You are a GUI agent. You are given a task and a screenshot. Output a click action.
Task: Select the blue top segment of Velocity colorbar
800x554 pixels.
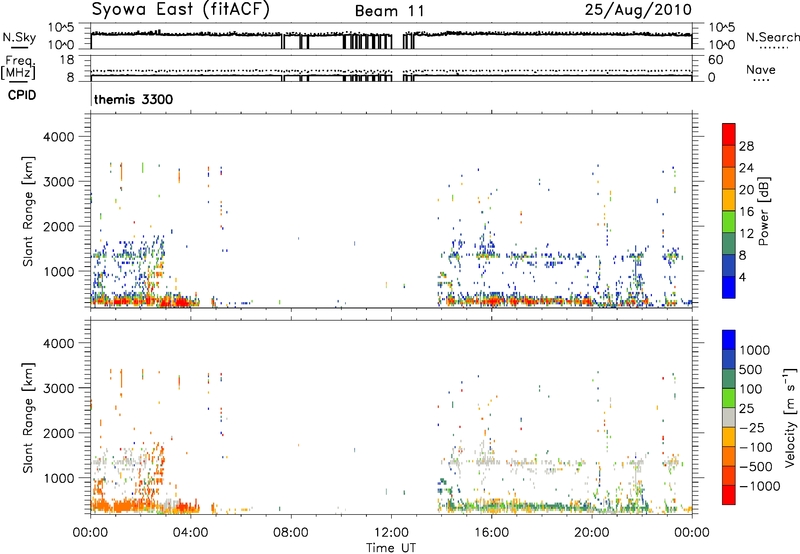coord(729,340)
